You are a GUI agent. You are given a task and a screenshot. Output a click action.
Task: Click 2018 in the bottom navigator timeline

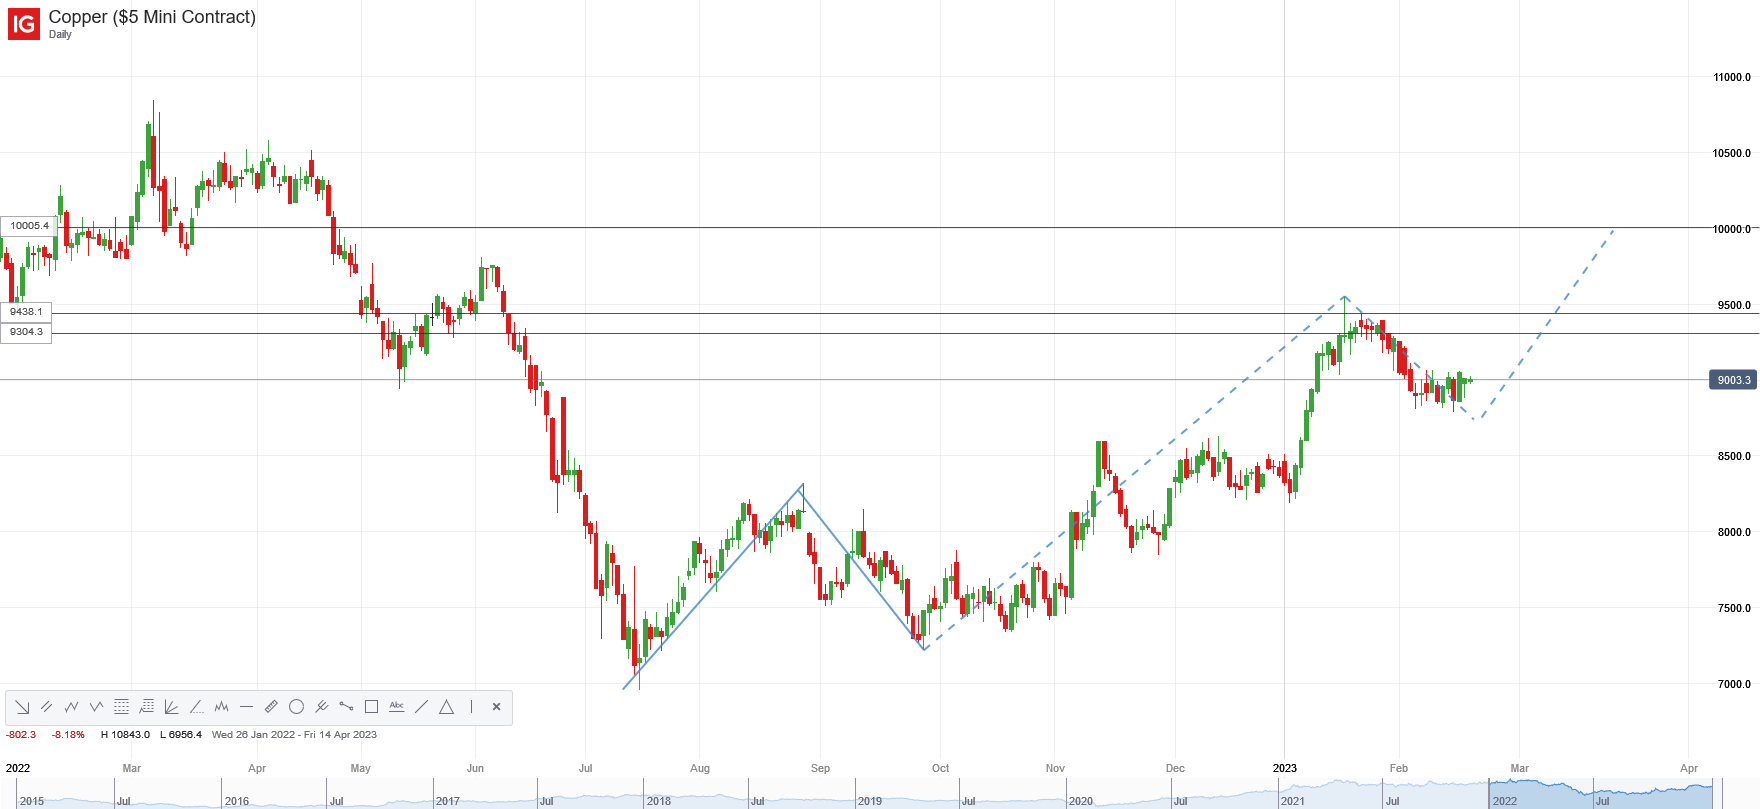[x=658, y=801]
